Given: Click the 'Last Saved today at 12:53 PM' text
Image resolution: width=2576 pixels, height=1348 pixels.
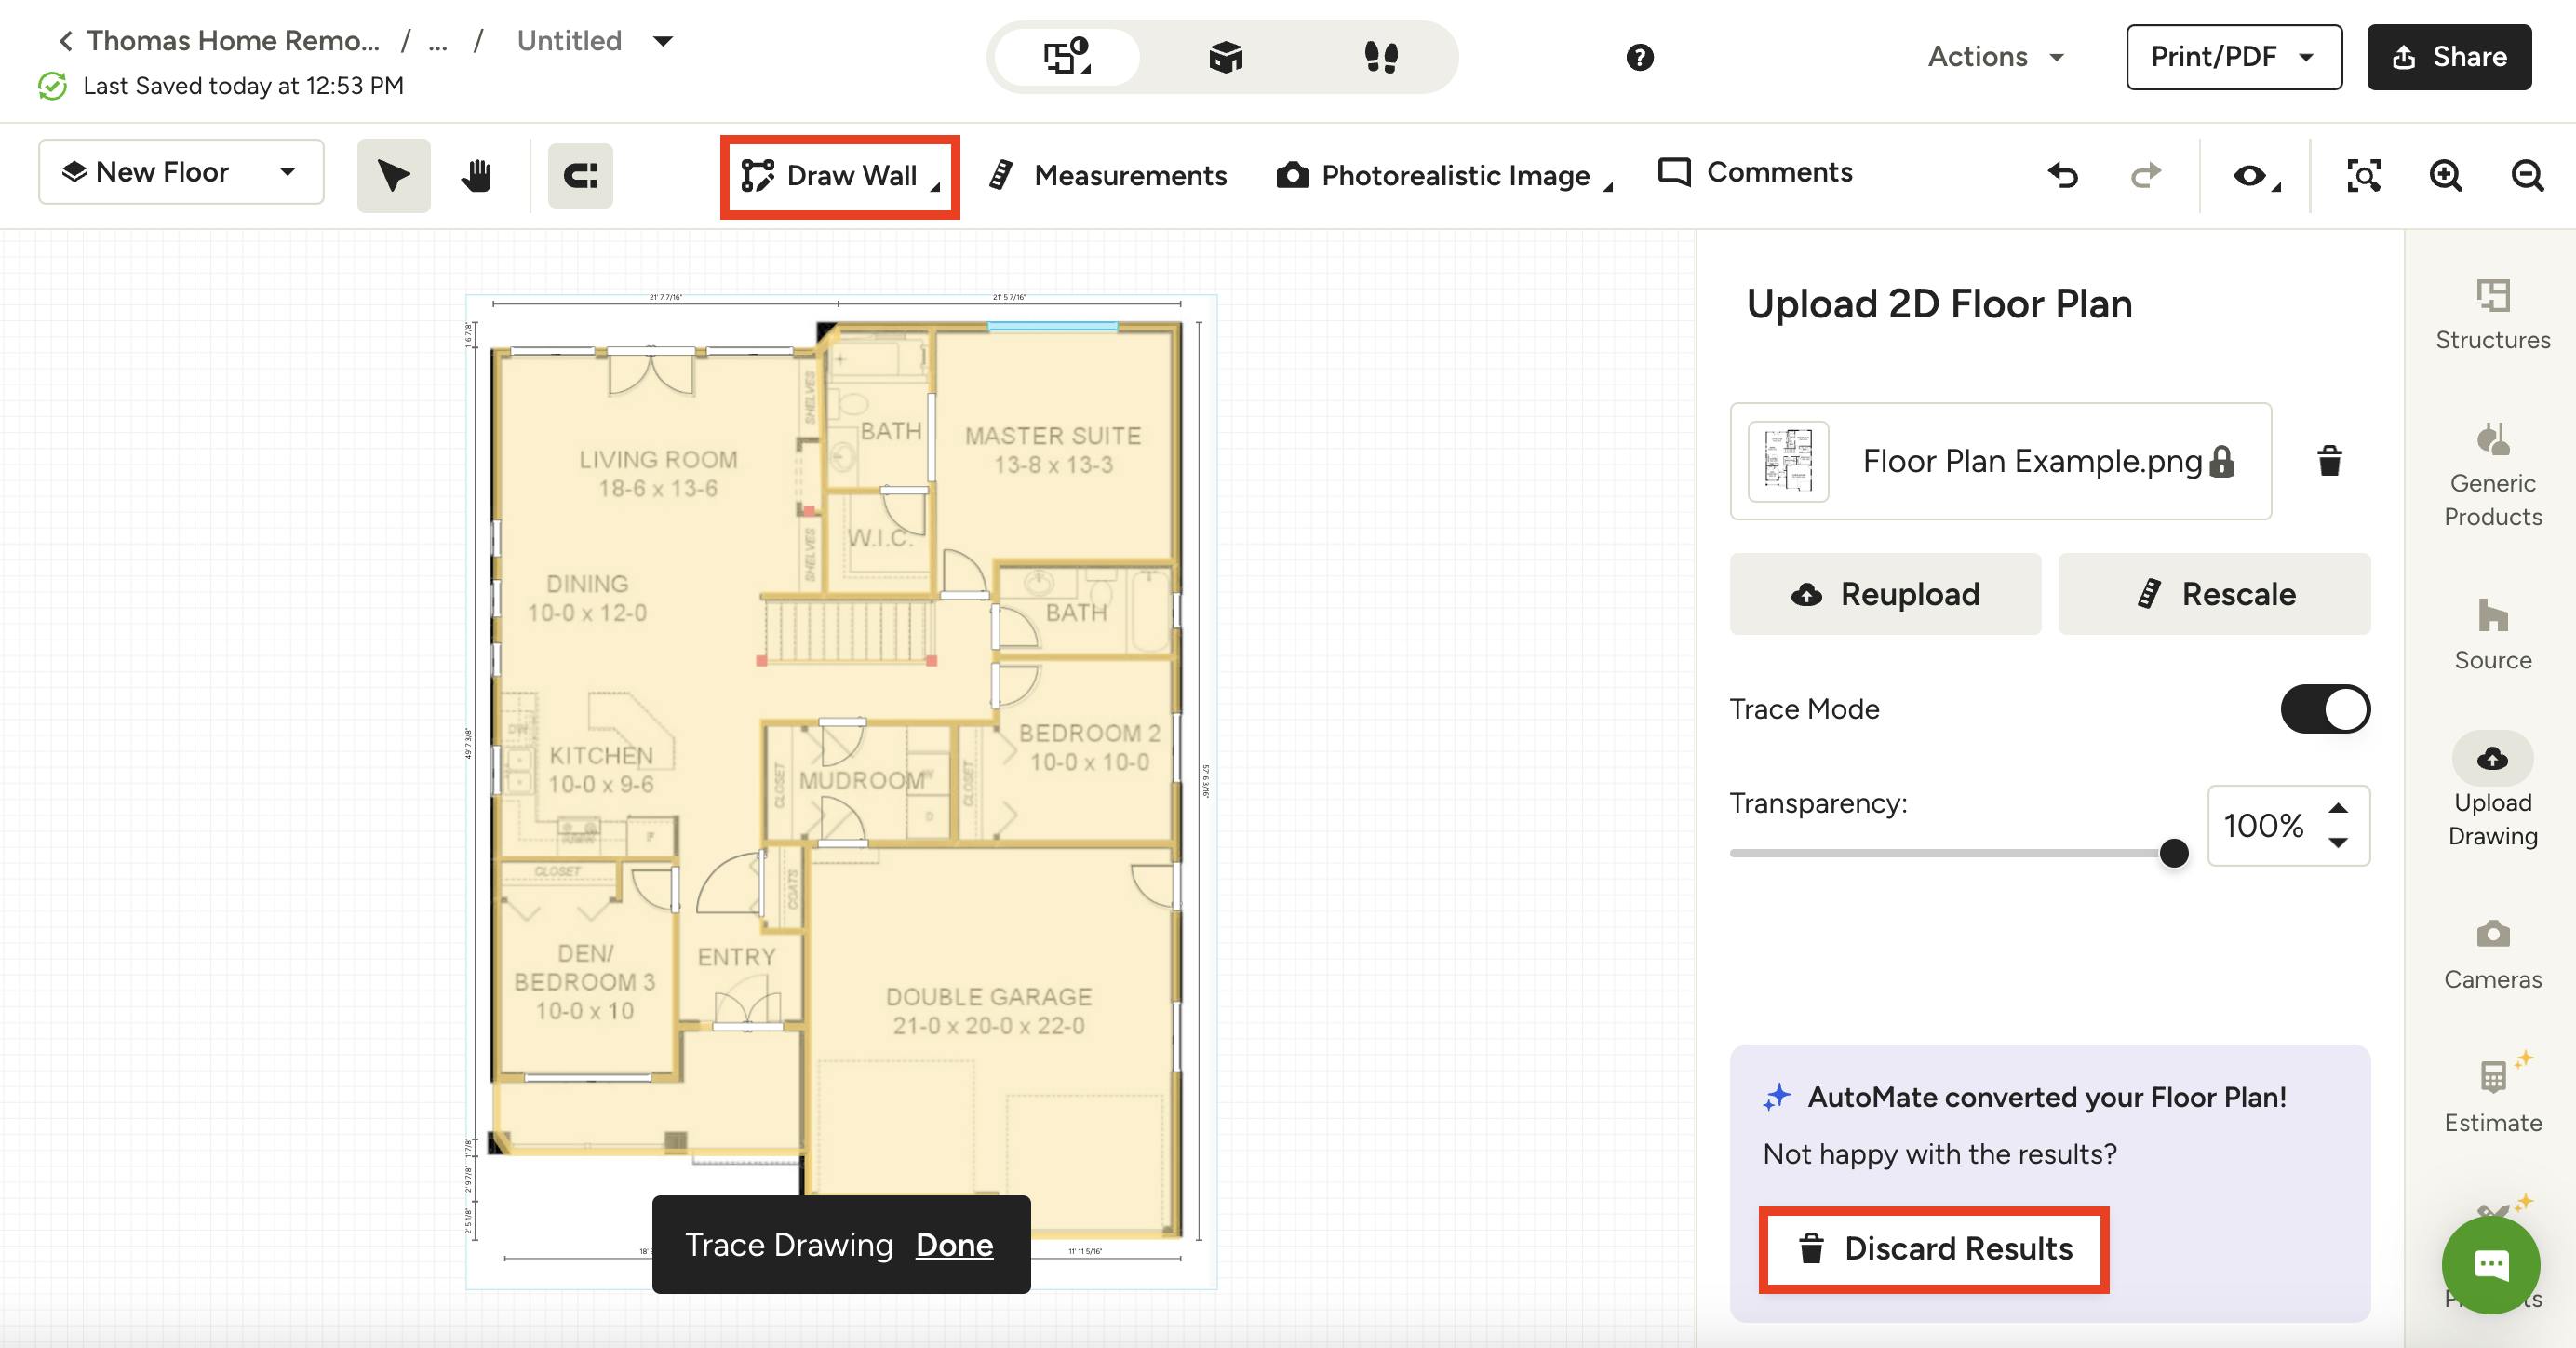Looking at the screenshot, I should pos(243,86).
